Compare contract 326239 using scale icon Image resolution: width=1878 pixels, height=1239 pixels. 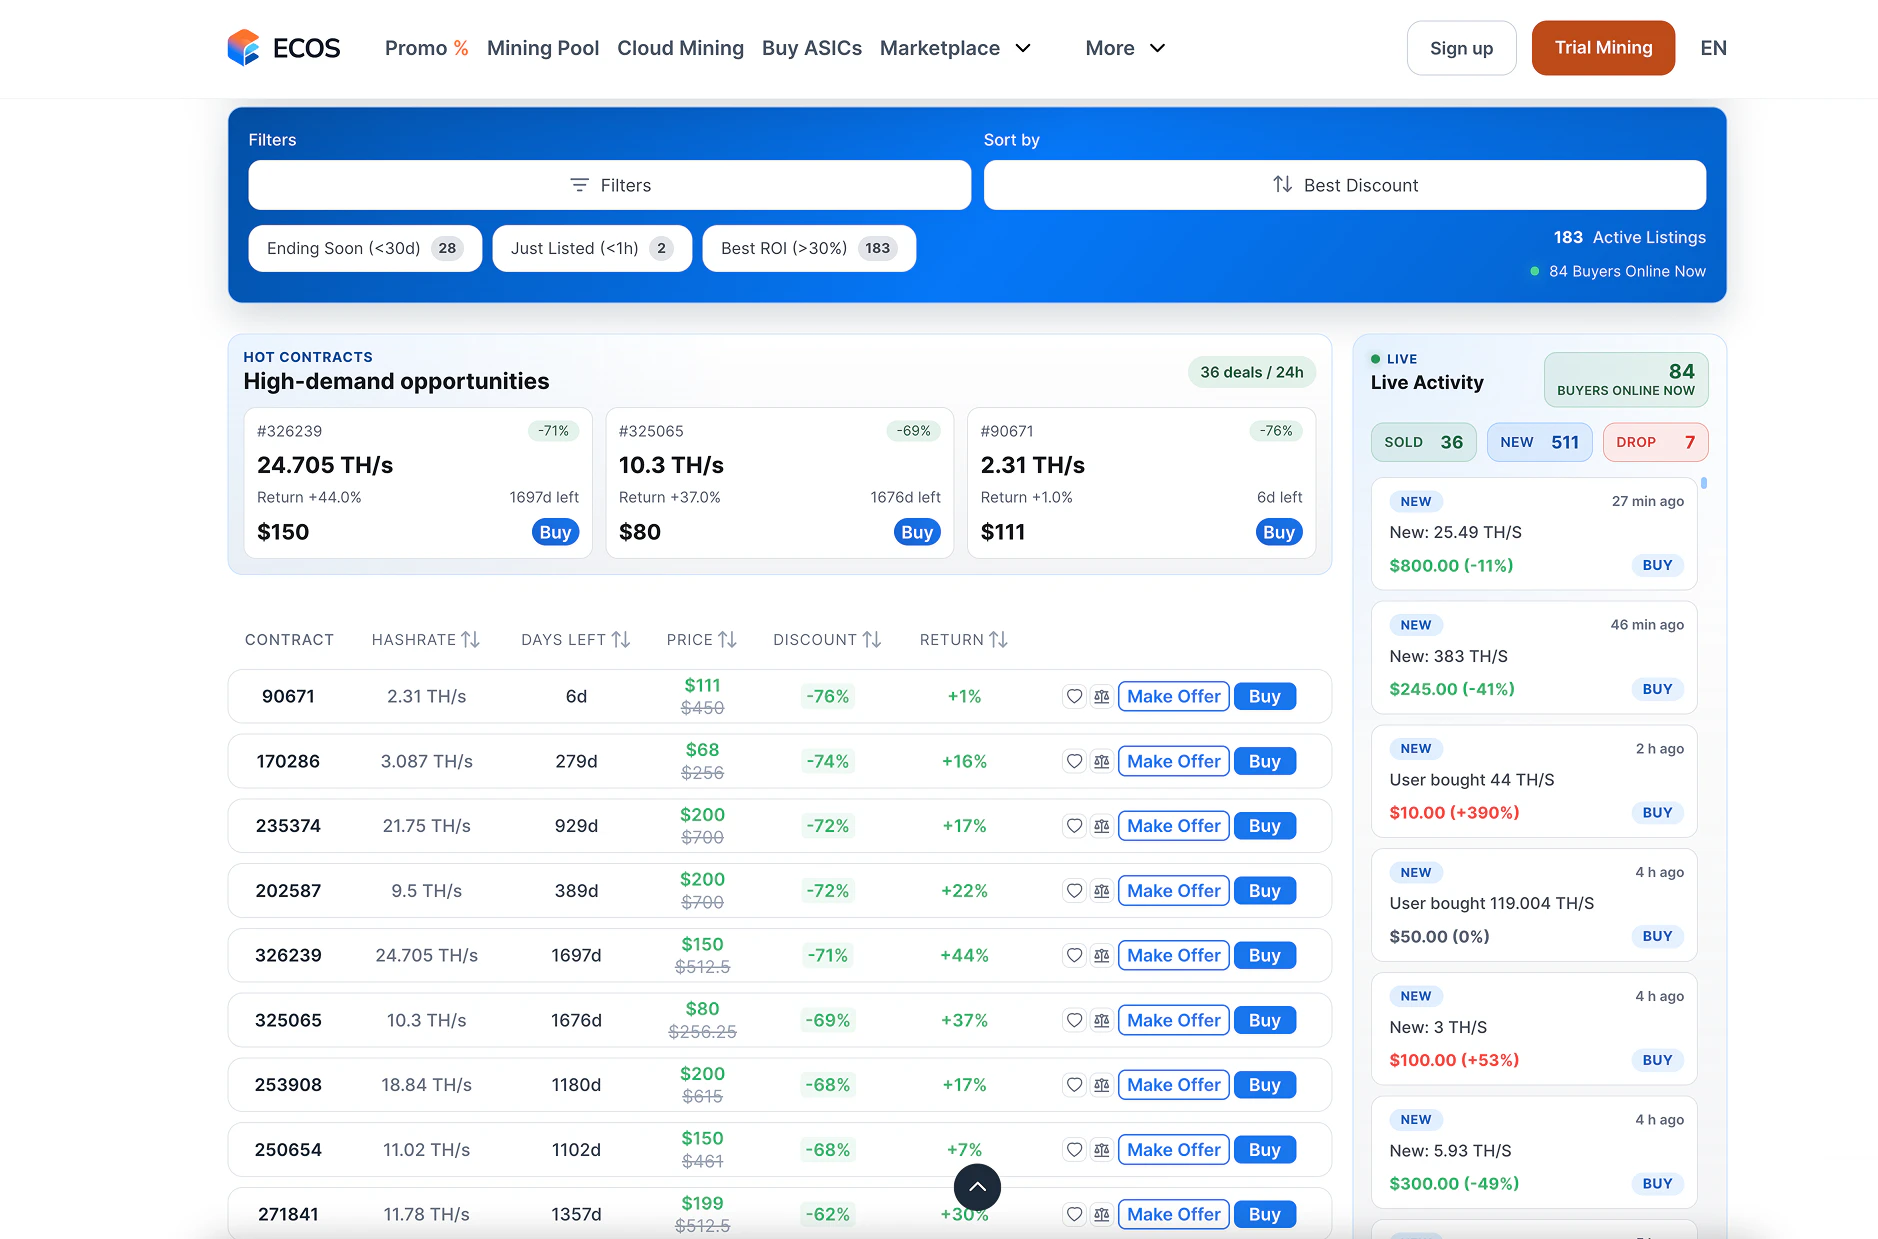point(1101,956)
